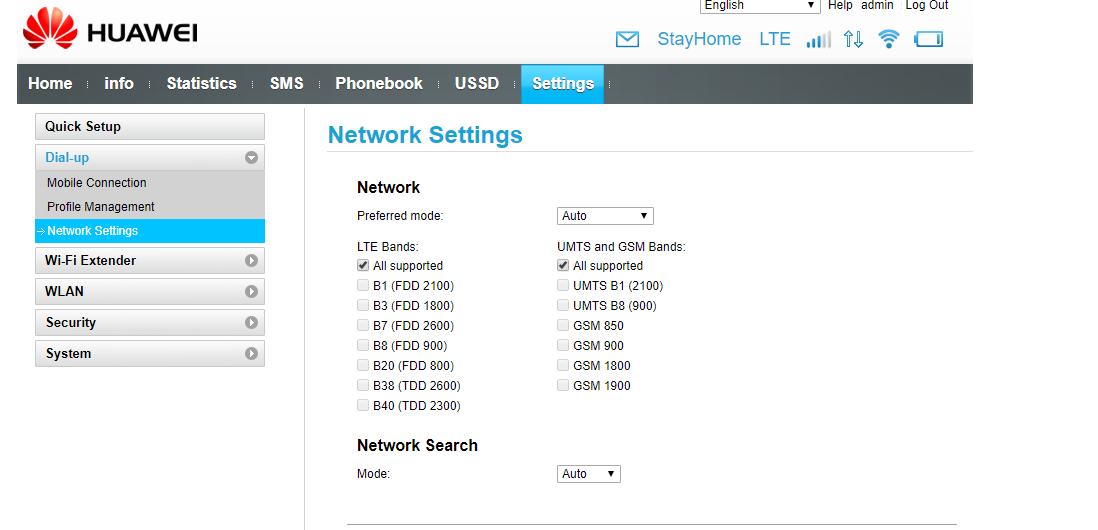Uncheck All supported under UMTS and GSM Bands

coord(563,266)
